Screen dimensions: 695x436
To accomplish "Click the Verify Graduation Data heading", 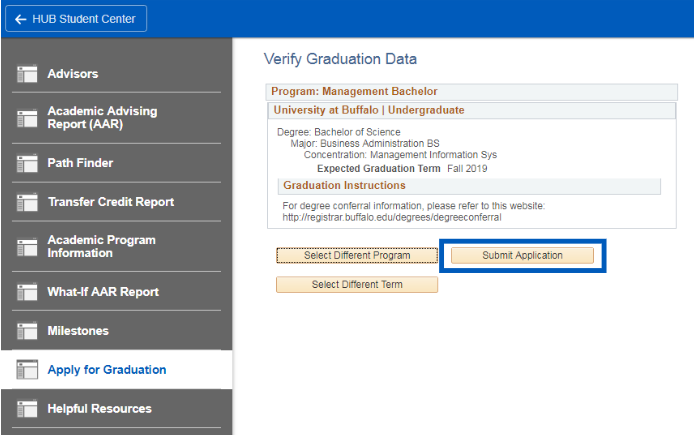I will pyautogui.click(x=340, y=59).
